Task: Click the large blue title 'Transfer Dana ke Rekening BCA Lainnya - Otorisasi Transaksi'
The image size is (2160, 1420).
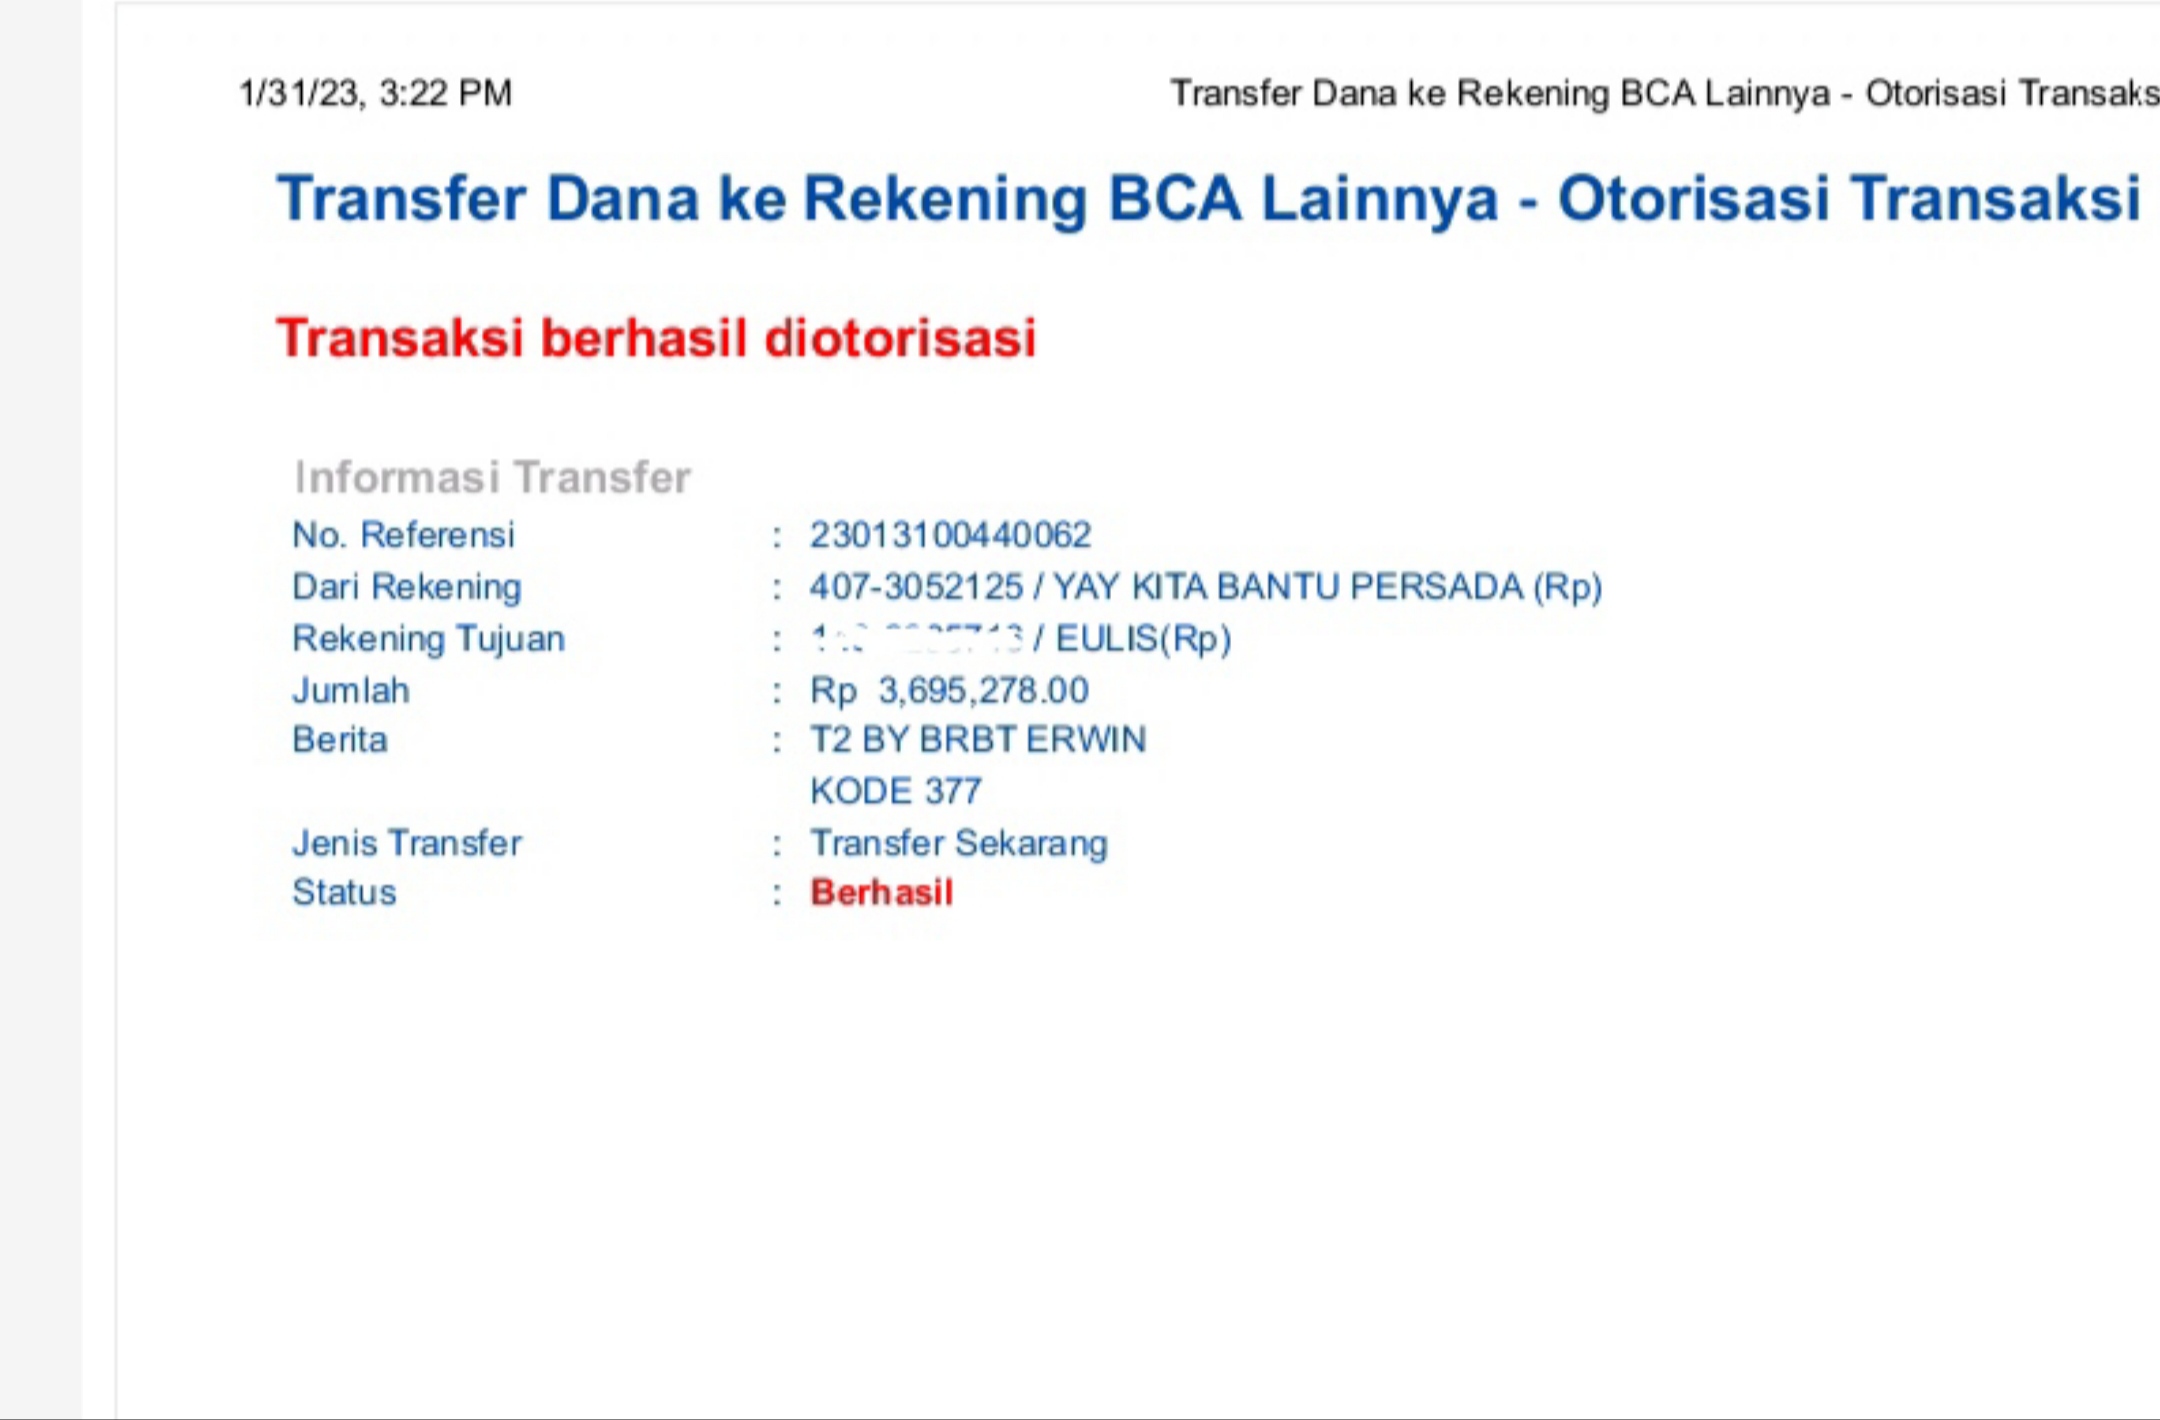Action: 1208,198
